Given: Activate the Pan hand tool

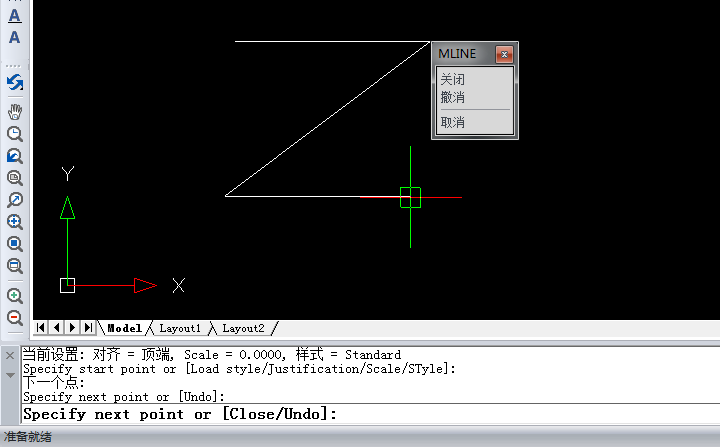Looking at the screenshot, I should pos(15,112).
